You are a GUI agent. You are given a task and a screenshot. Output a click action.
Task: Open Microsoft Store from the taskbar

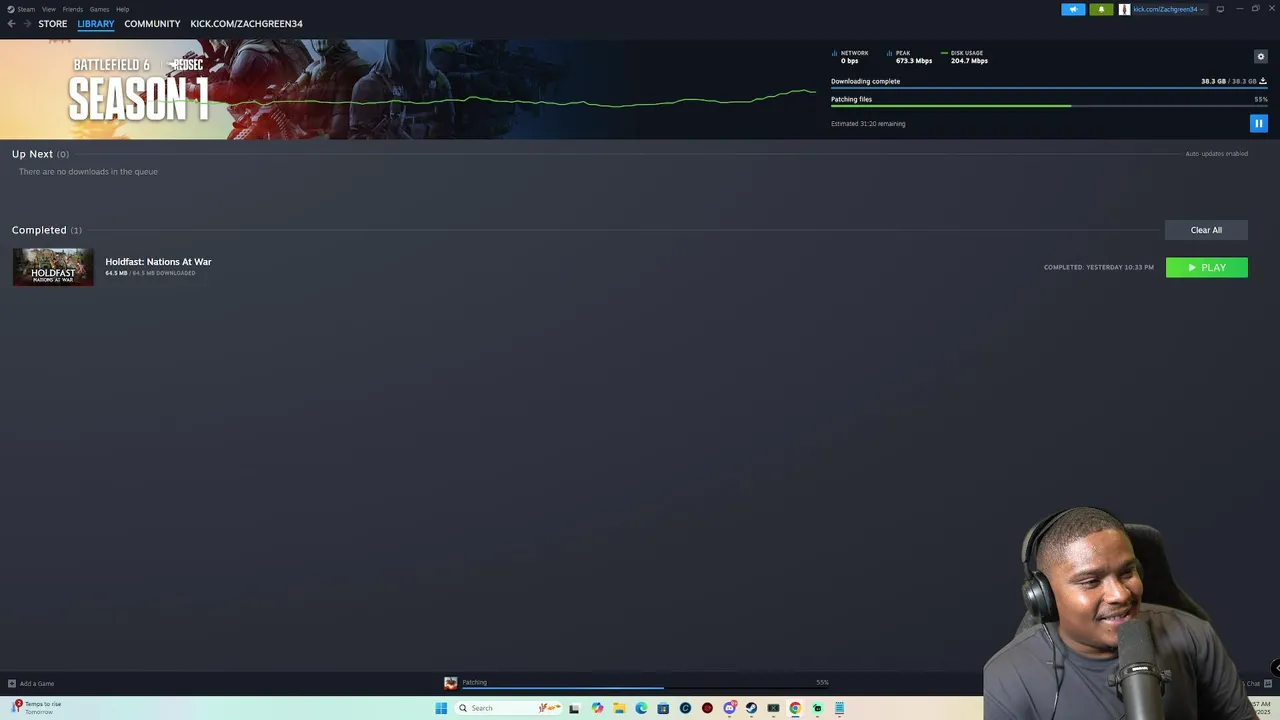(663, 708)
